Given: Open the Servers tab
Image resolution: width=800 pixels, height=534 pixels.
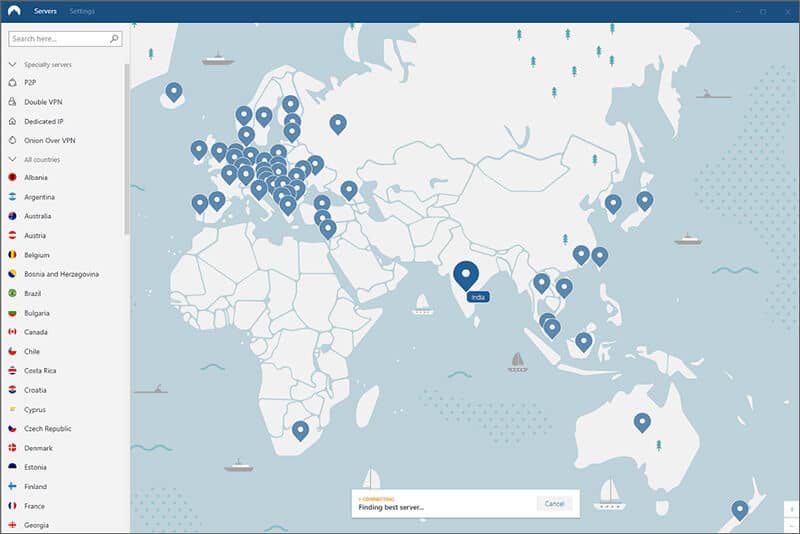Looking at the screenshot, I should [45, 11].
